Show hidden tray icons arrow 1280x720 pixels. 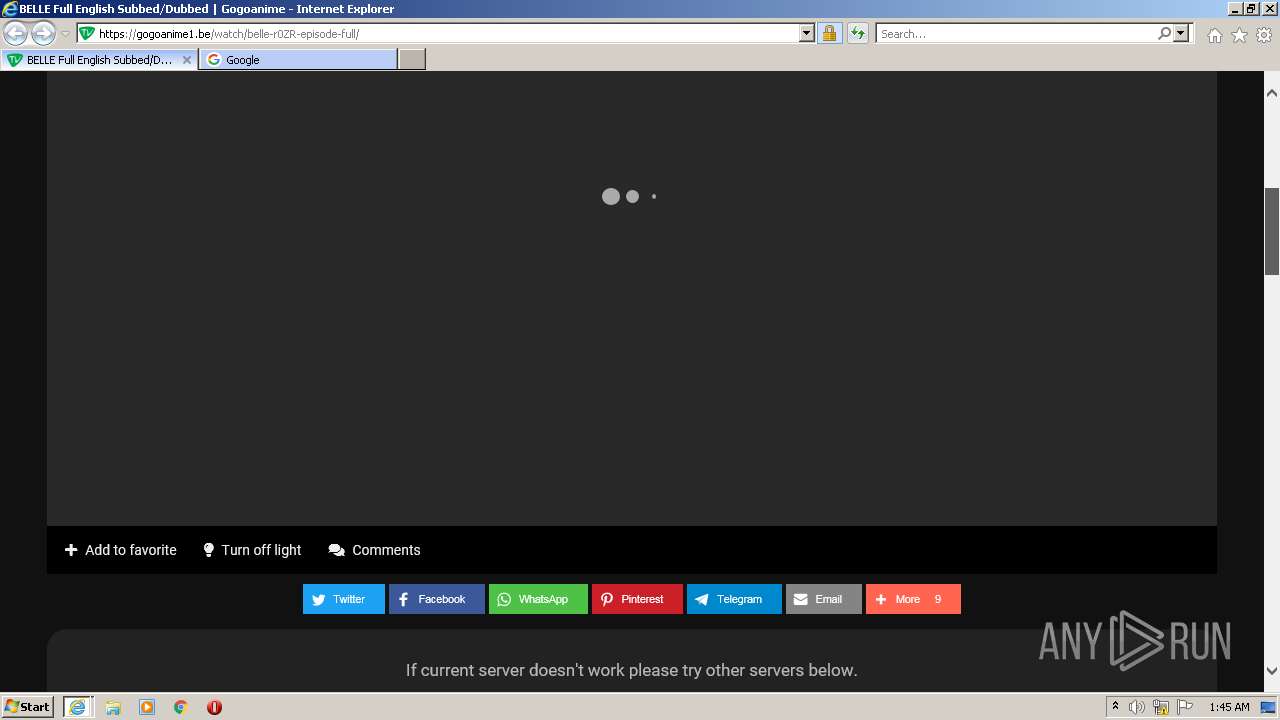click(1115, 707)
